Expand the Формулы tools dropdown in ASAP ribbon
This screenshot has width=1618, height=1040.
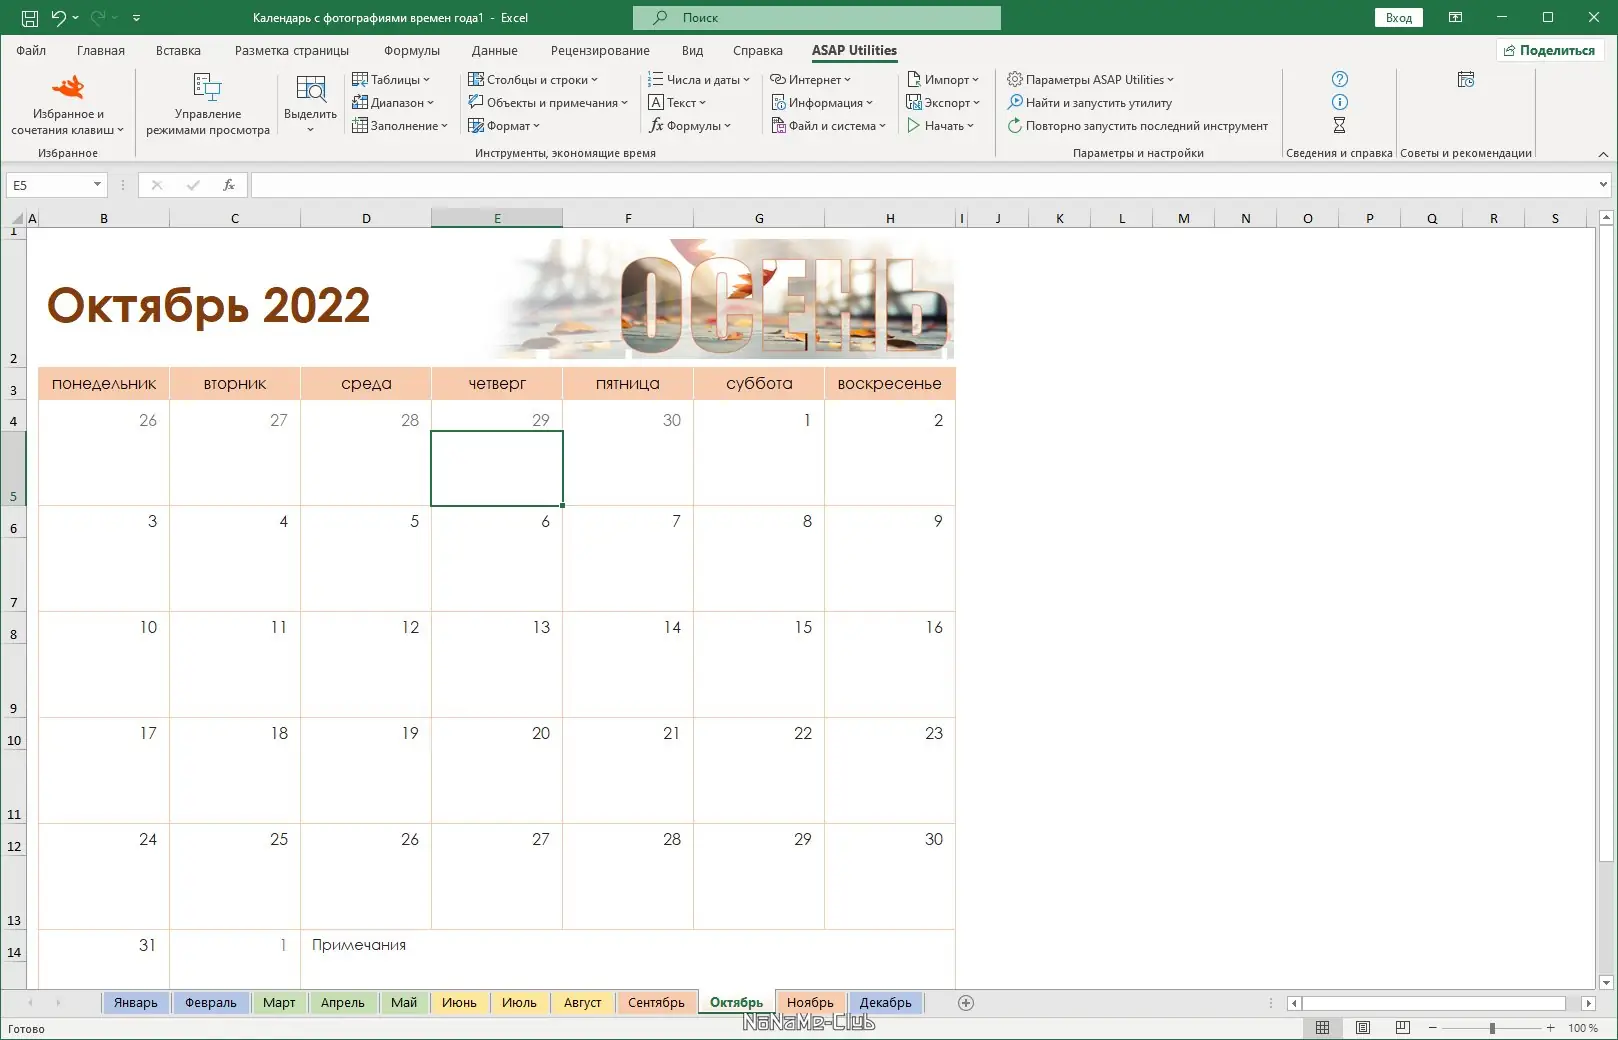(690, 126)
